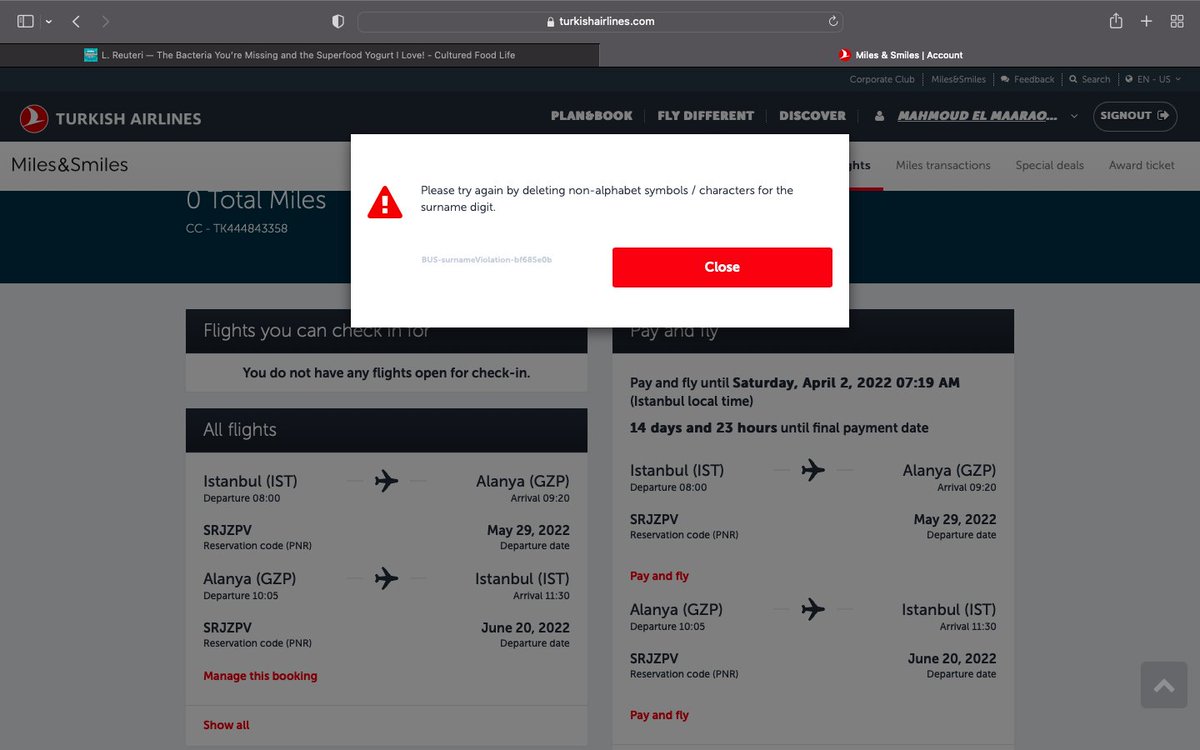Viewport: 1200px width, 750px height.
Task: Focus the turkishairlines.com address bar
Action: (x=600, y=21)
